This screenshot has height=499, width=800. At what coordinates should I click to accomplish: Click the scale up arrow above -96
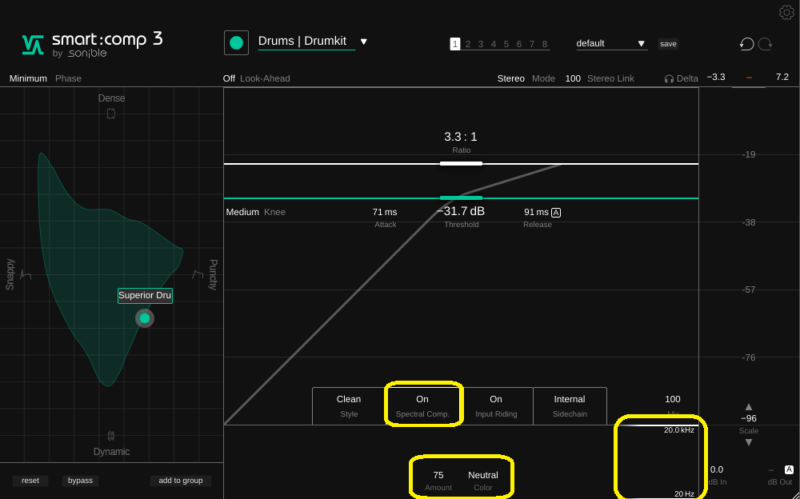tap(748, 406)
